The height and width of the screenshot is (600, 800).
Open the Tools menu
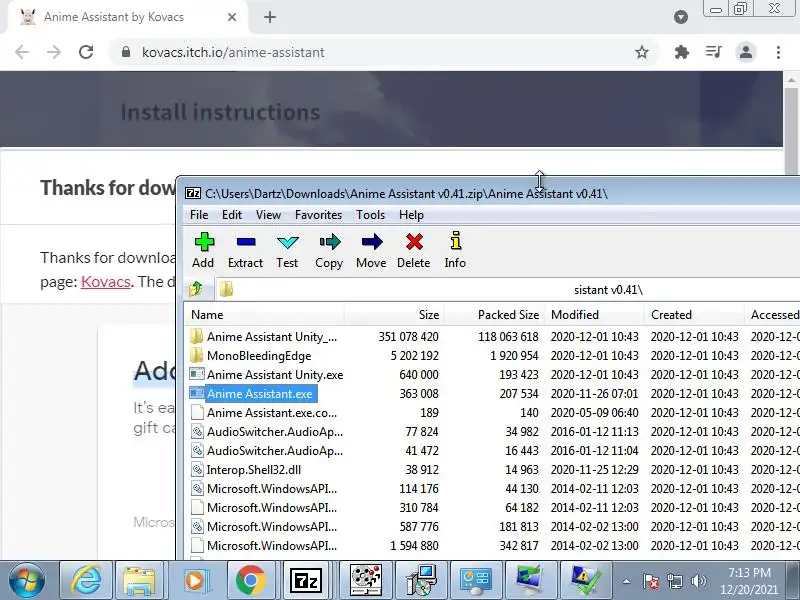[x=370, y=215]
